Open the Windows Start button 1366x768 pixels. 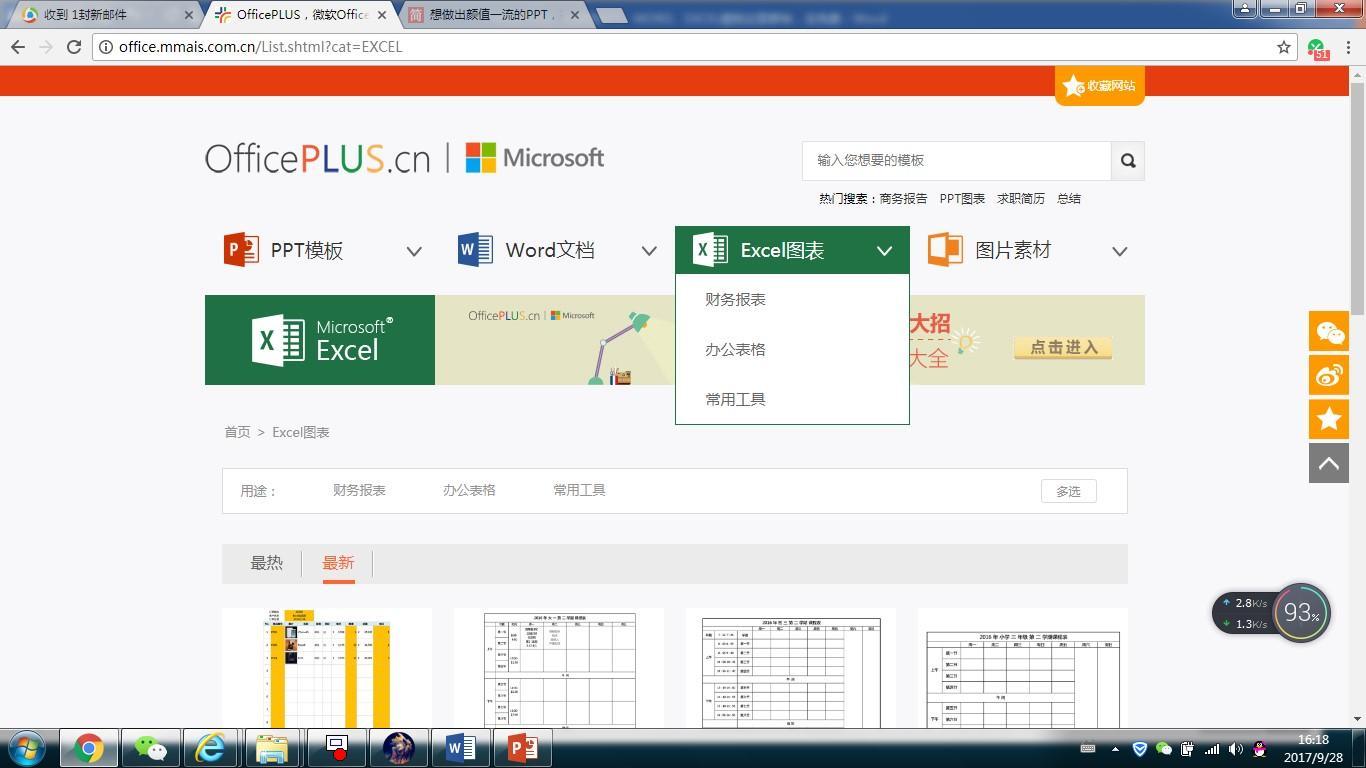point(25,748)
